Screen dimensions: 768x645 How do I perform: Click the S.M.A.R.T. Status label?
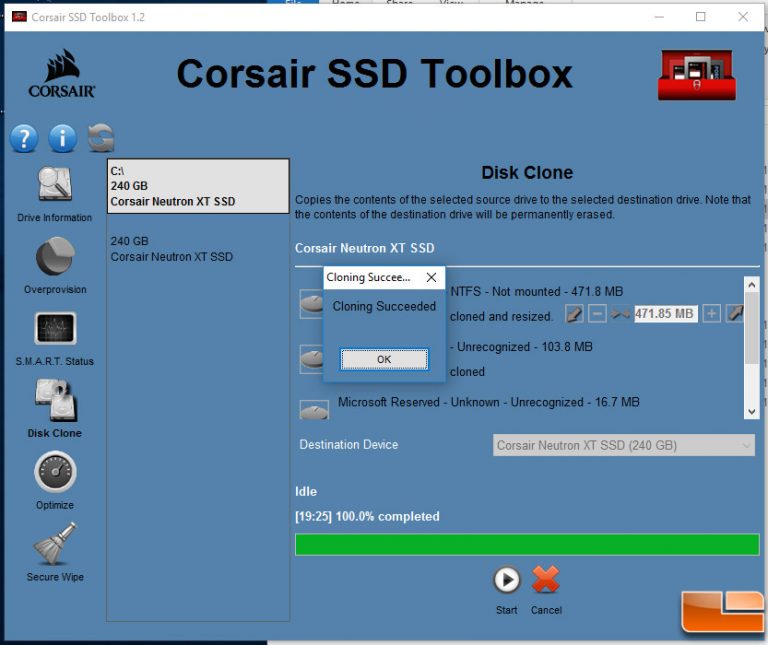tap(54, 361)
